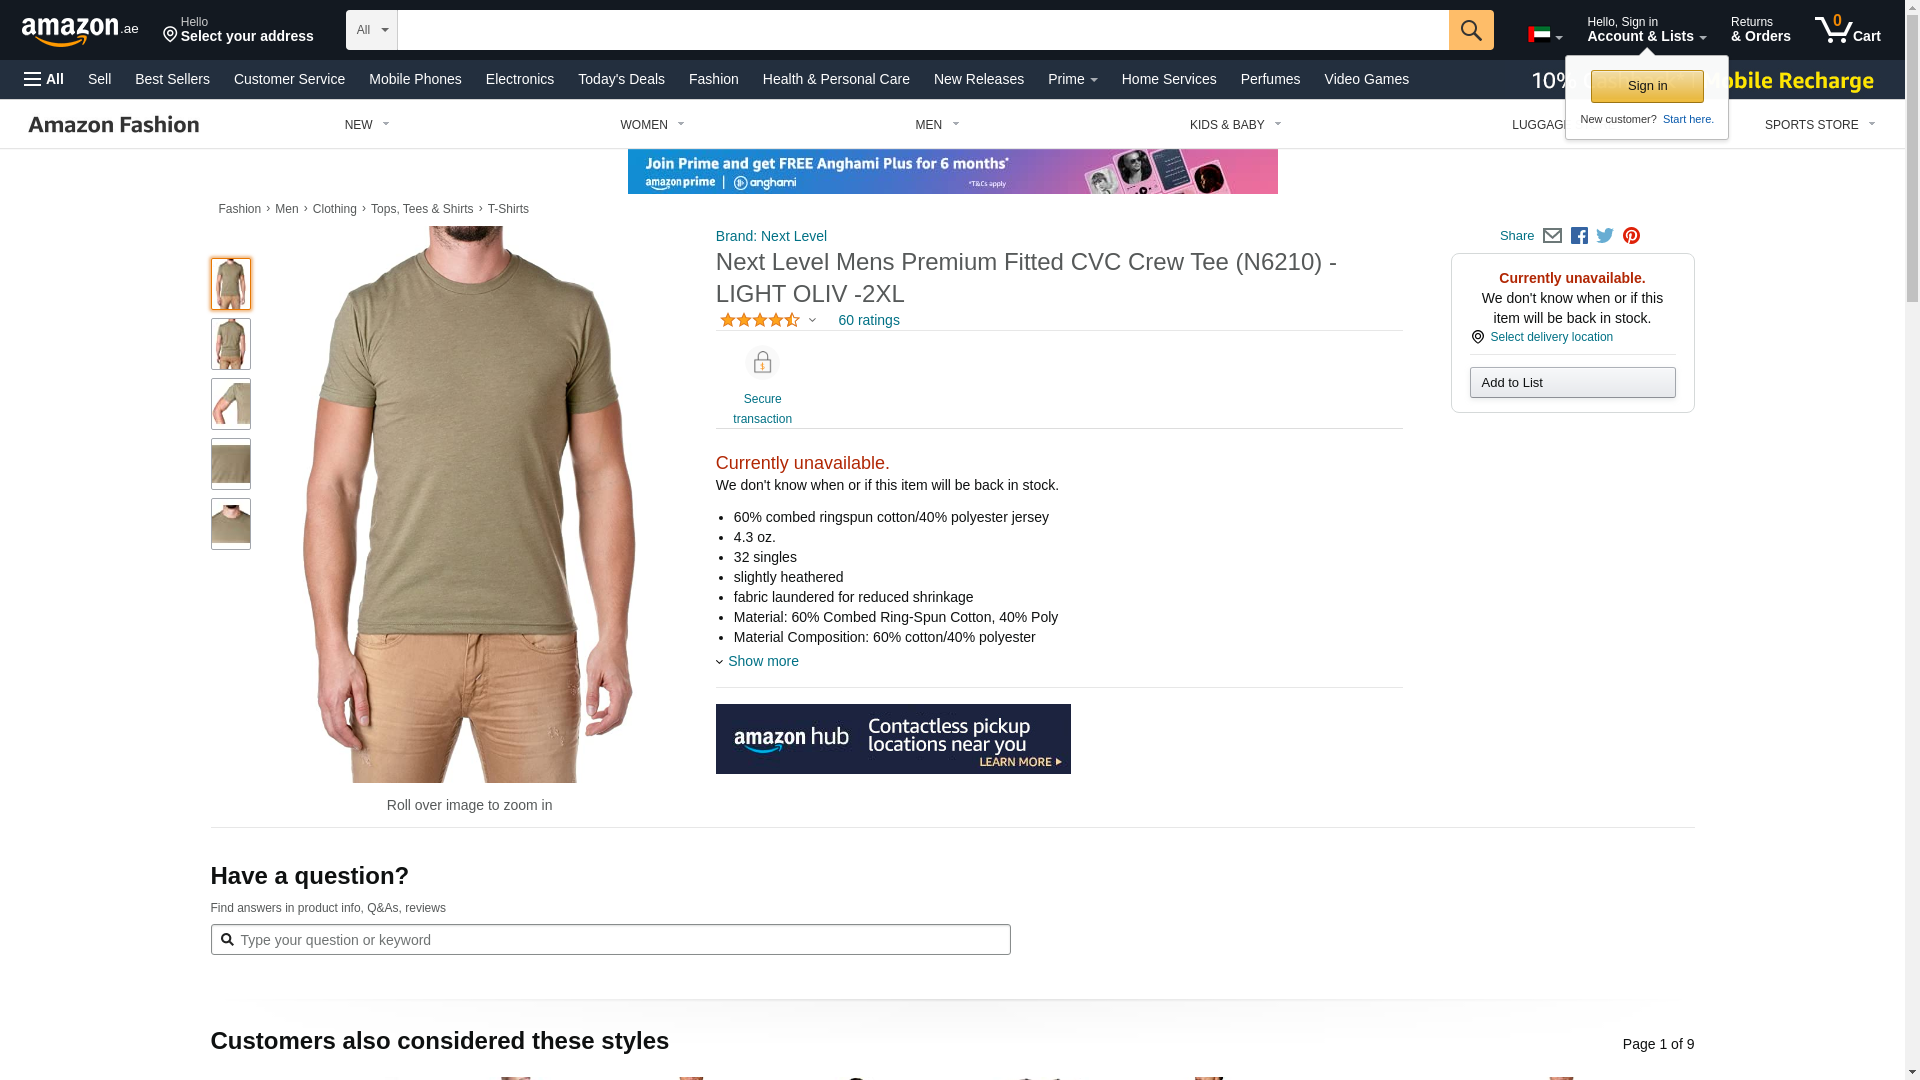The image size is (1920, 1080).
Task: Share product on Twitter icon
Action: 1605,236
